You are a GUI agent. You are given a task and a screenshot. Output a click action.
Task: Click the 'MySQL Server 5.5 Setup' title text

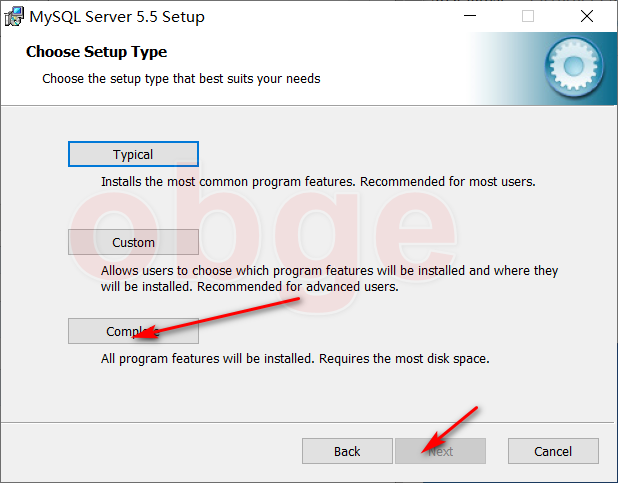[117, 17]
